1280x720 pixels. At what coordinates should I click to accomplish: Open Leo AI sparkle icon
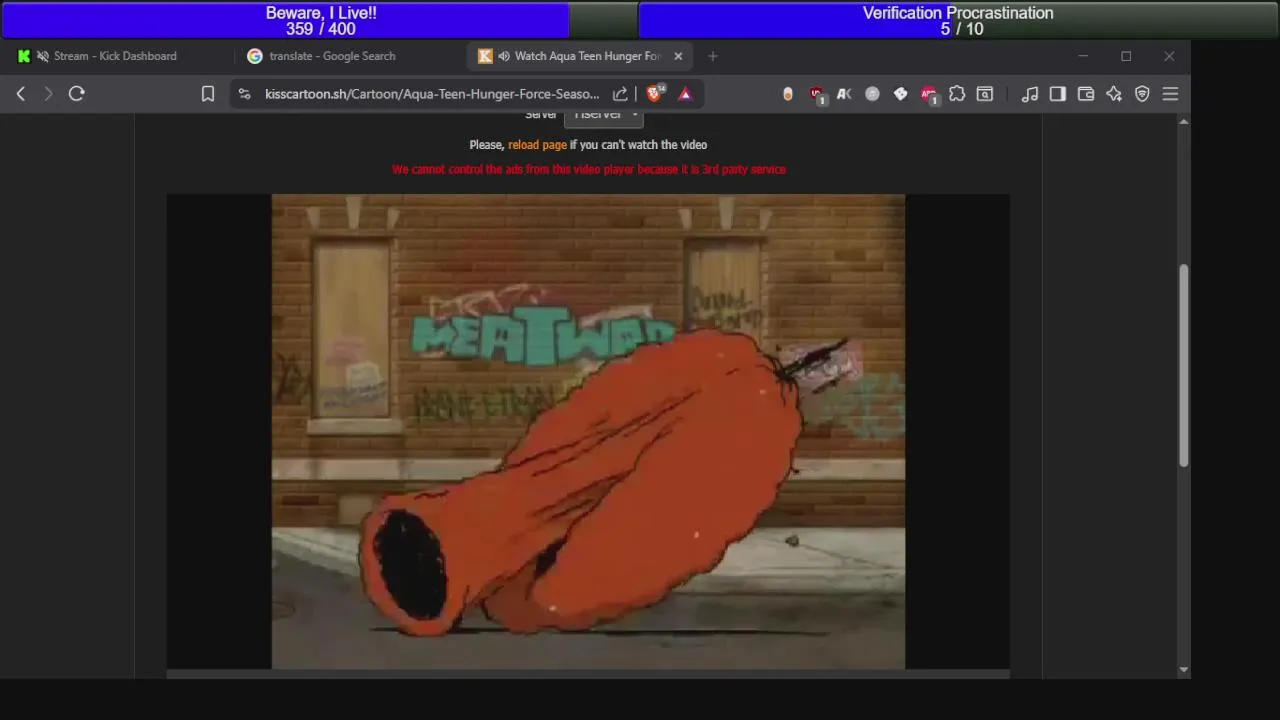tap(1114, 94)
